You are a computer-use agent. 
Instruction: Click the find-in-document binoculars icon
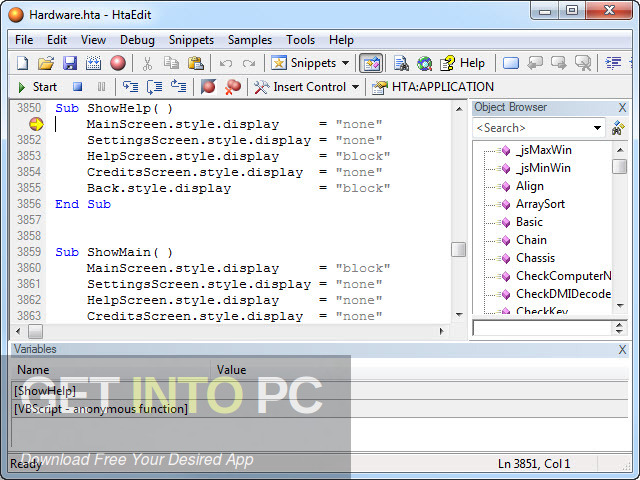pyautogui.click(x=401, y=63)
